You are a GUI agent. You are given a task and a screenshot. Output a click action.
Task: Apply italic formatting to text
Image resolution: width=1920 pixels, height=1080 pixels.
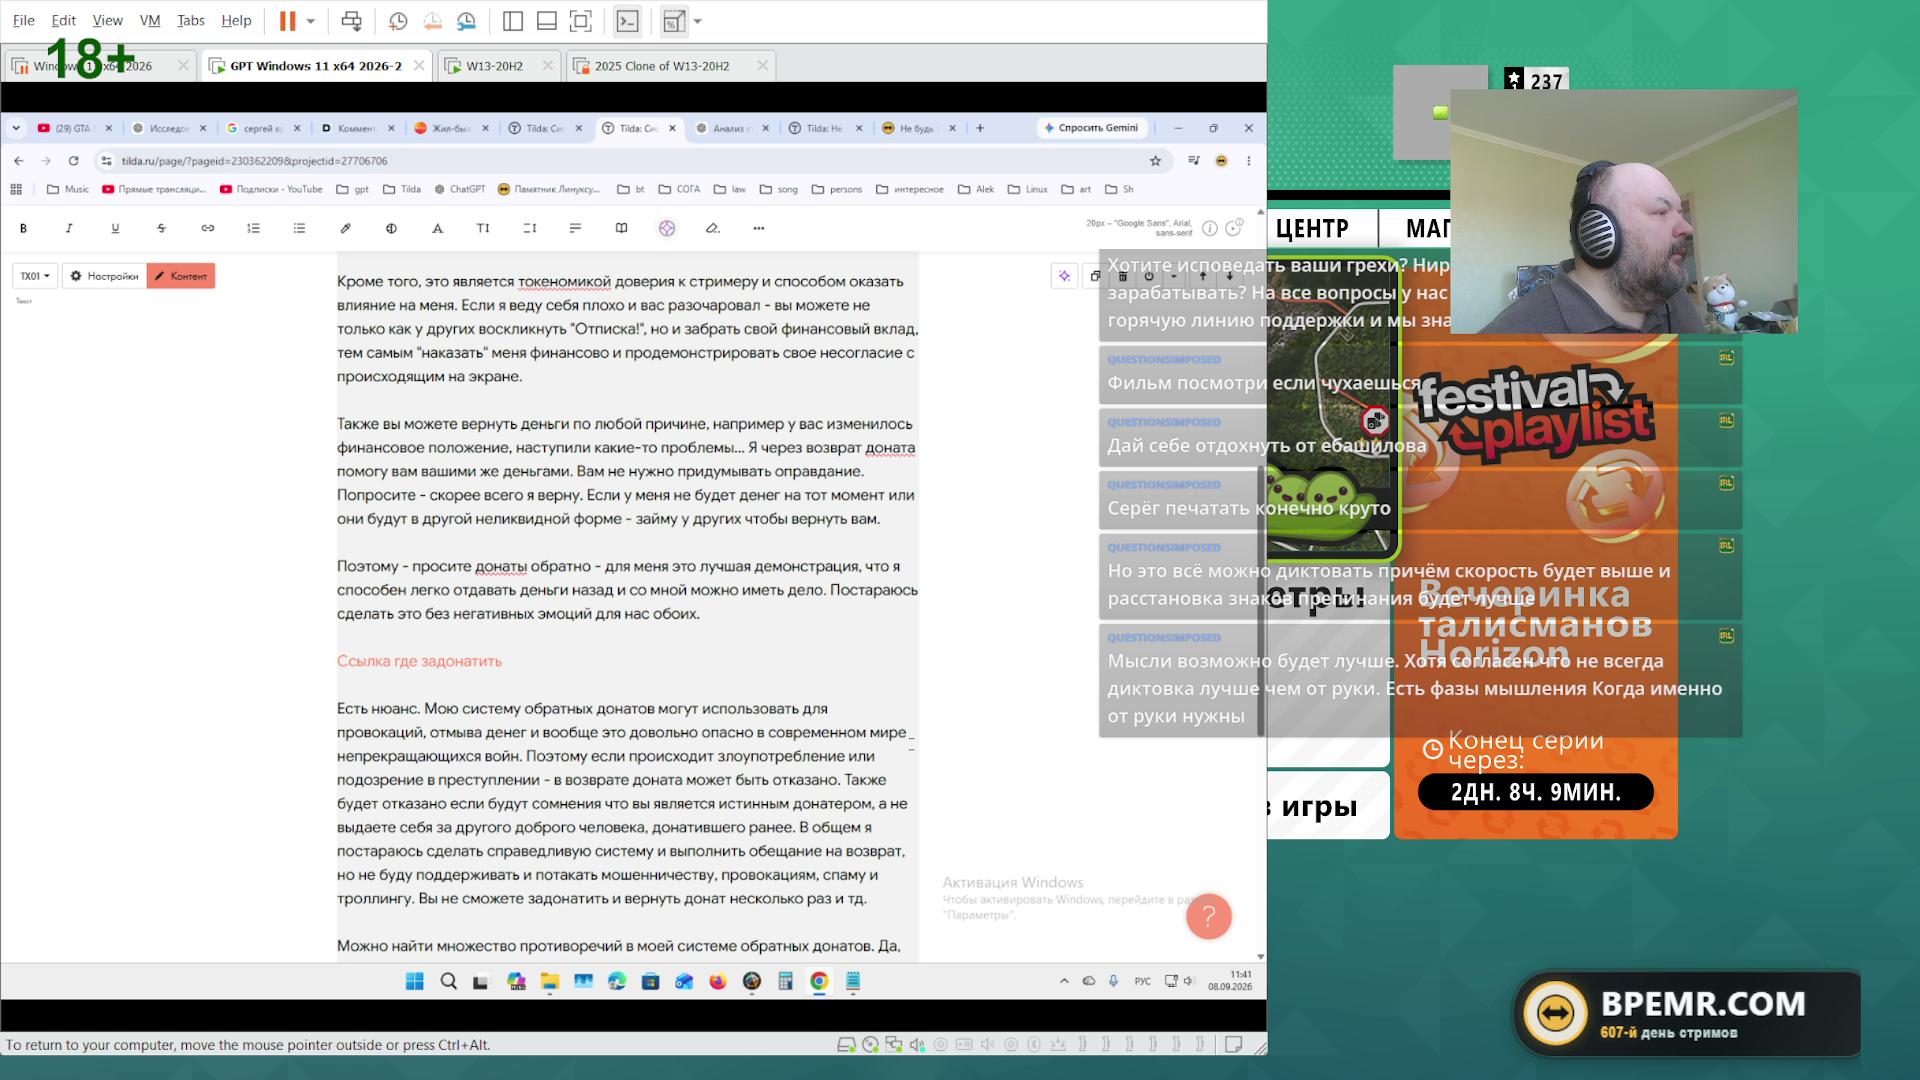[69, 228]
